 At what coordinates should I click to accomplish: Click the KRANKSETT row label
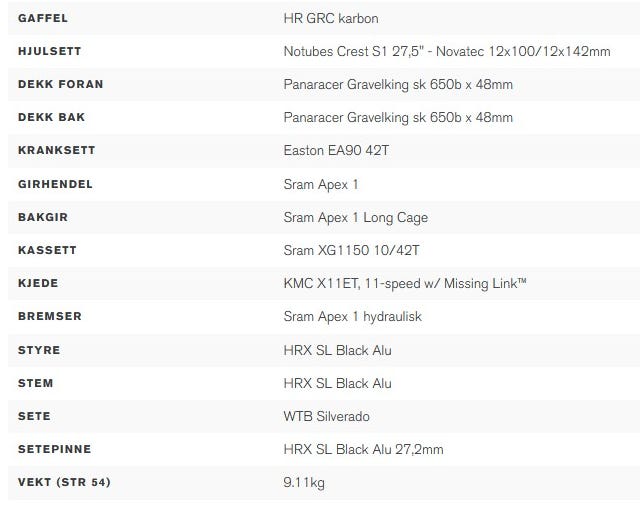56,151
